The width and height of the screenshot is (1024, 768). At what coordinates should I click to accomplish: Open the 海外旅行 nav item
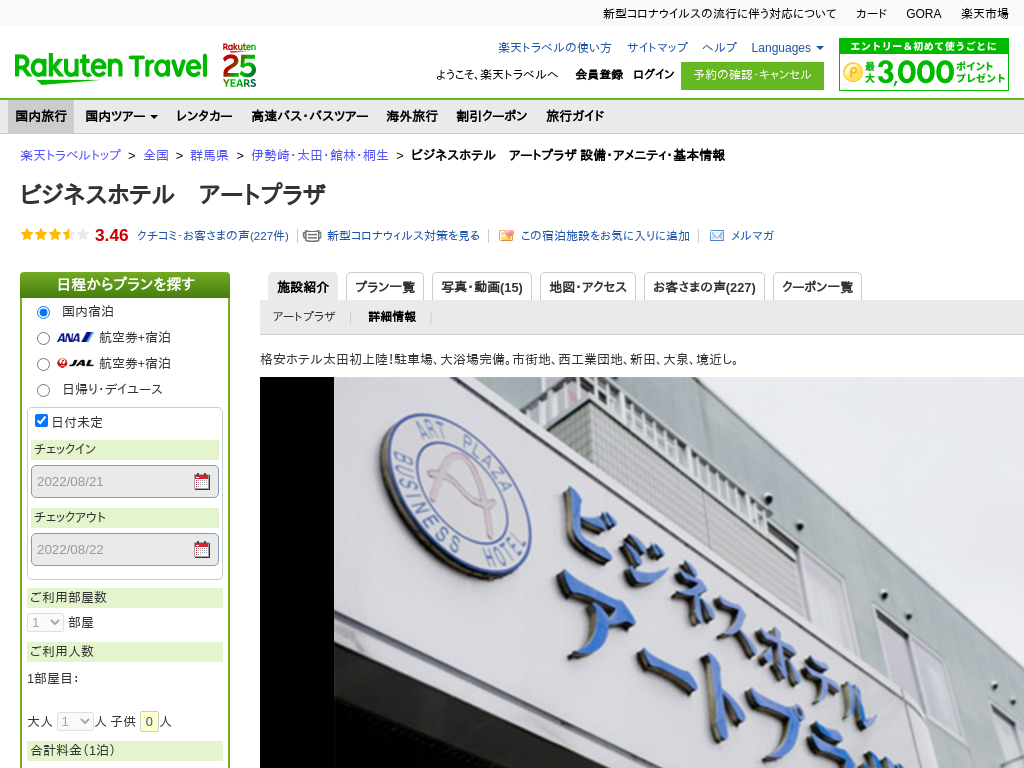(x=412, y=116)
